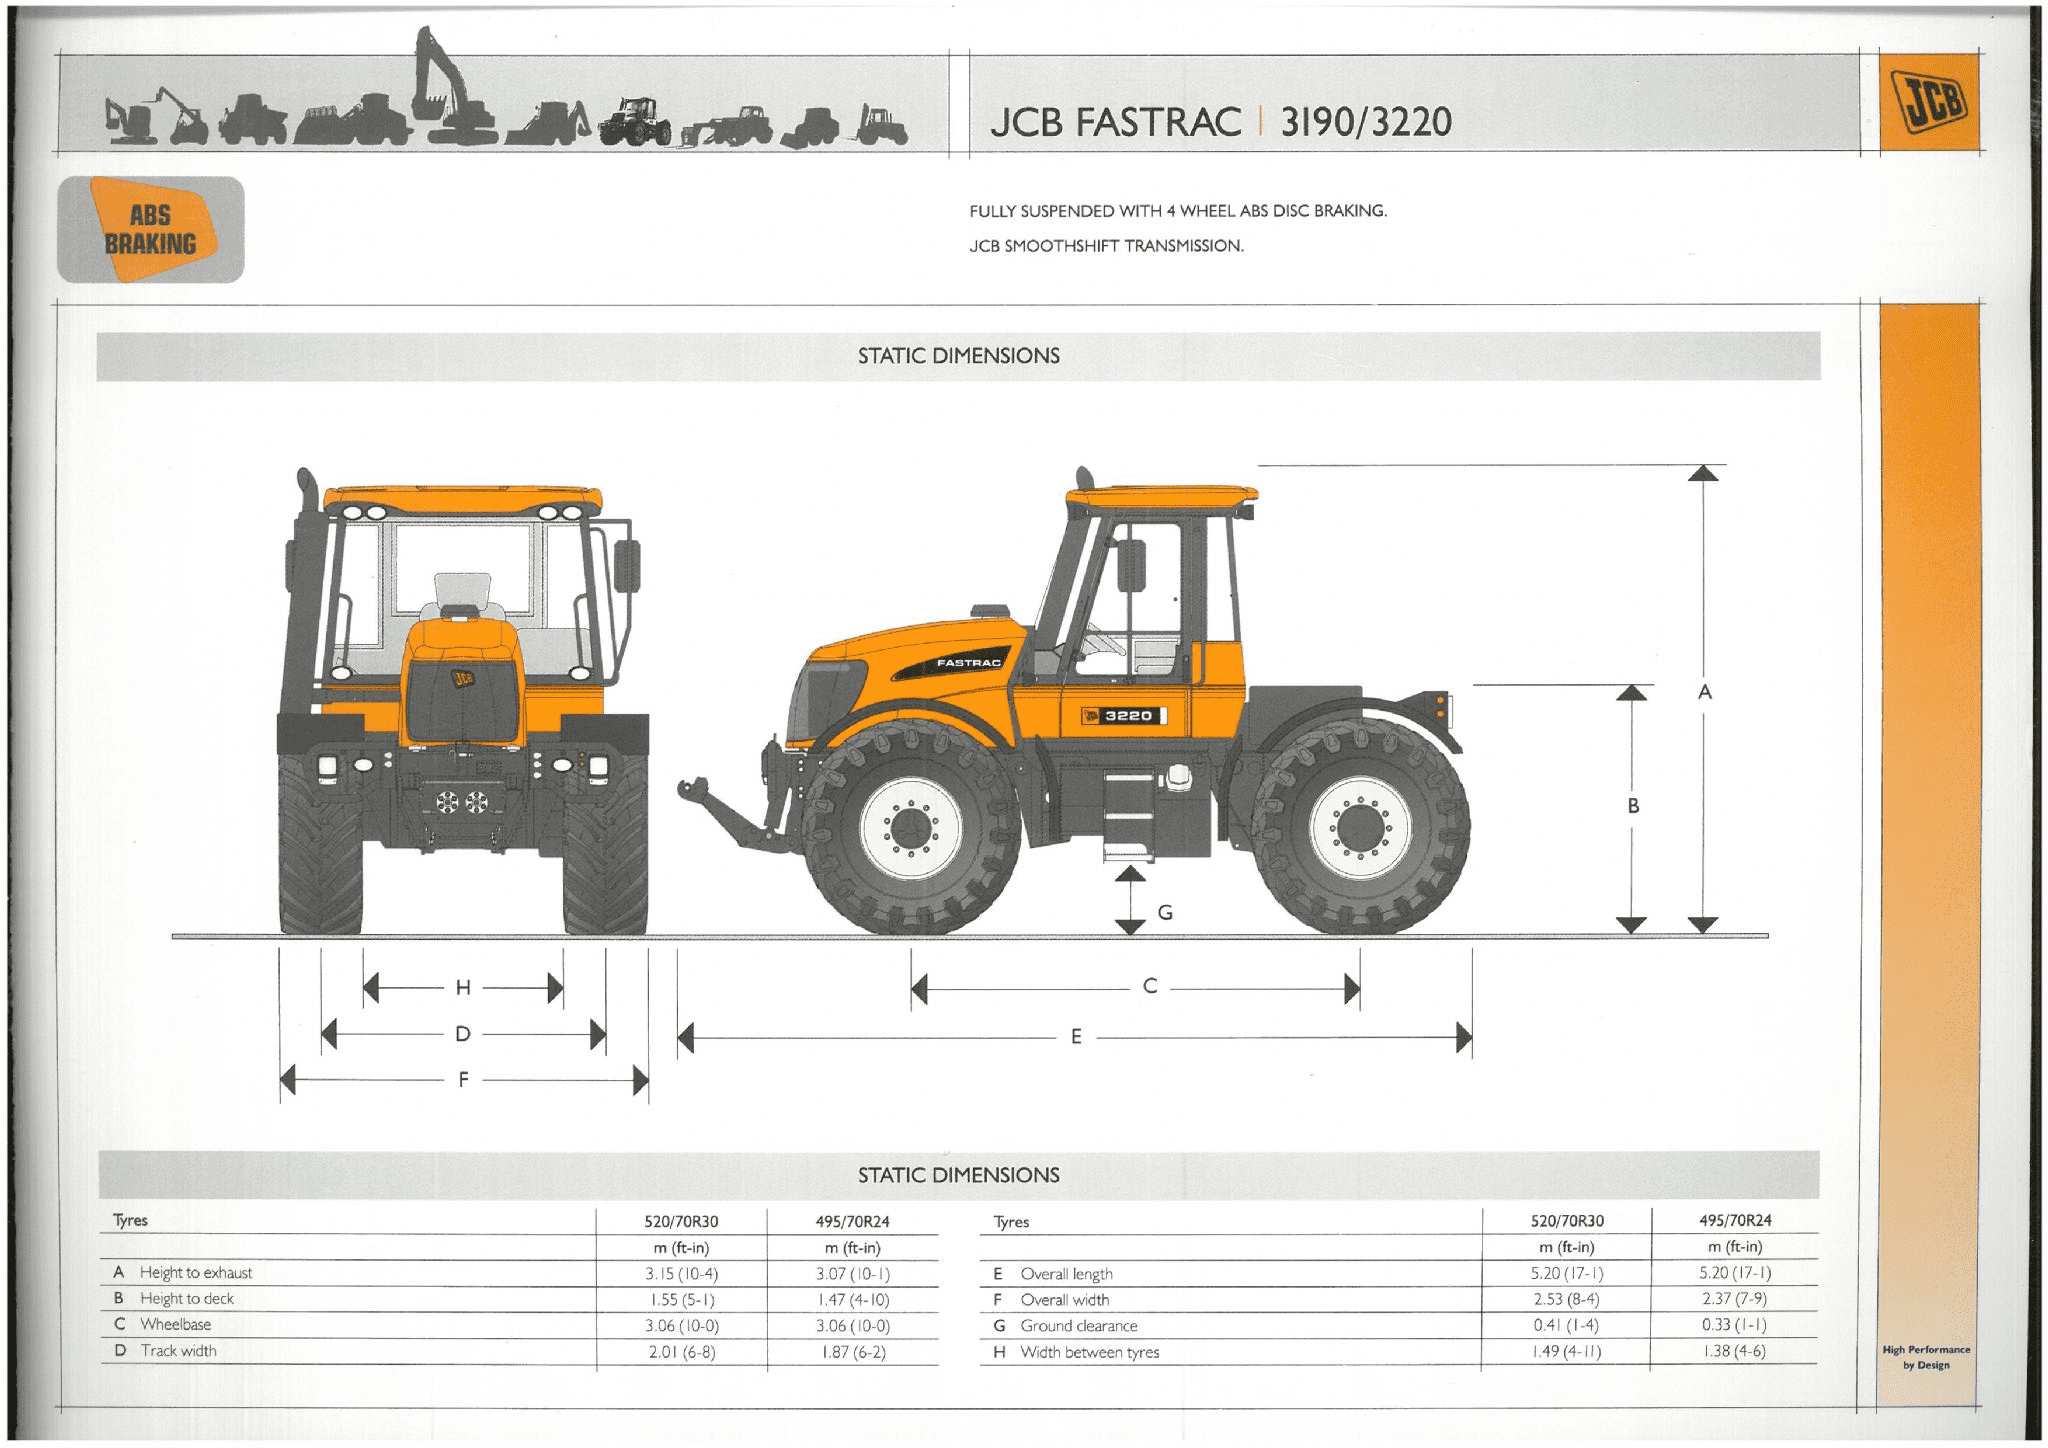Click dimension label A beside height arrow
Image resolution: width=2048 pixels, height=1448 pixels.
tap(1705, 692)
